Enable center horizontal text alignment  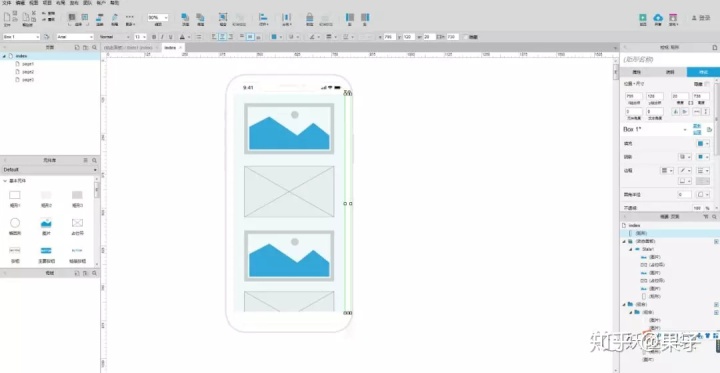click(x=222, y=37)
